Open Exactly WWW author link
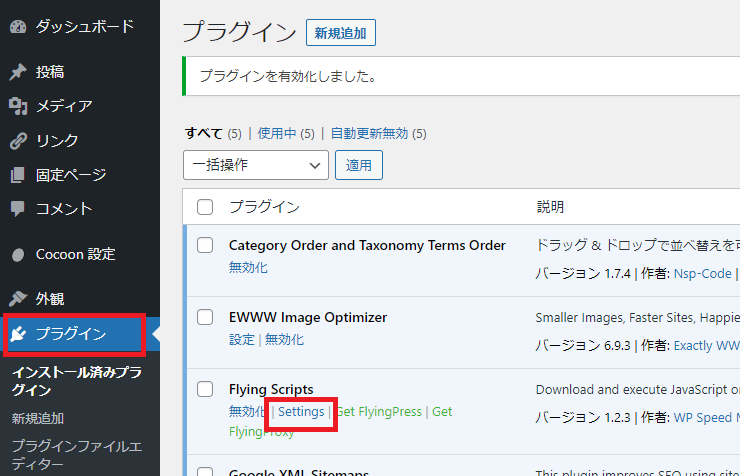Screen dimensions: 740x476 (x=706, y=346)
